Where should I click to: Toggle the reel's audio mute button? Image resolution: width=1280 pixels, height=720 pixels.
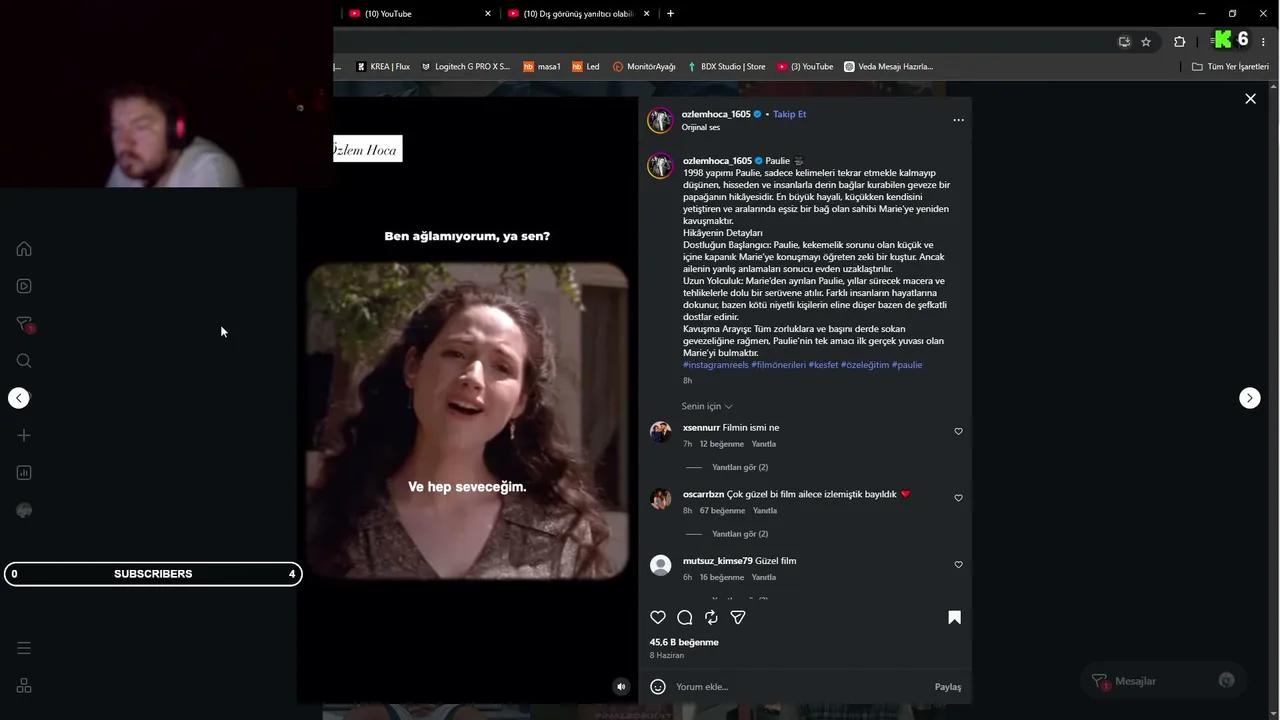(621, 686)
